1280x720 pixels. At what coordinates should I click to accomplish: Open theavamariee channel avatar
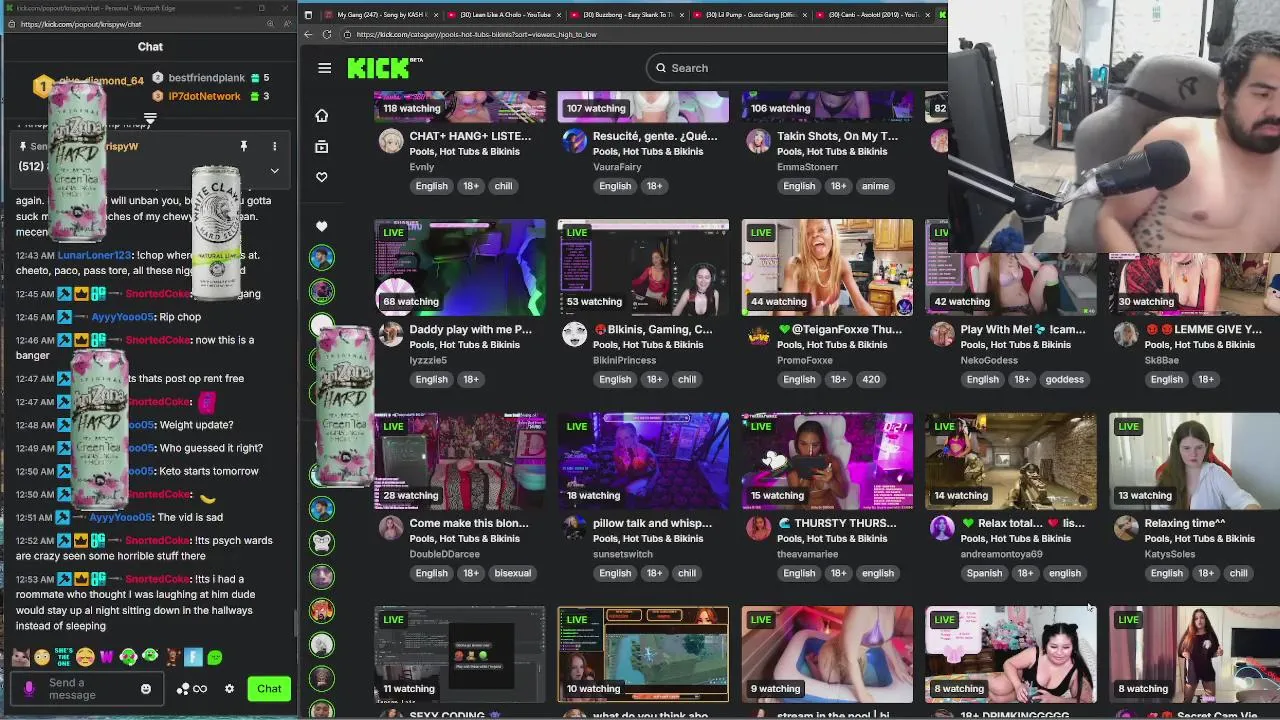click(x=758, y=528)
